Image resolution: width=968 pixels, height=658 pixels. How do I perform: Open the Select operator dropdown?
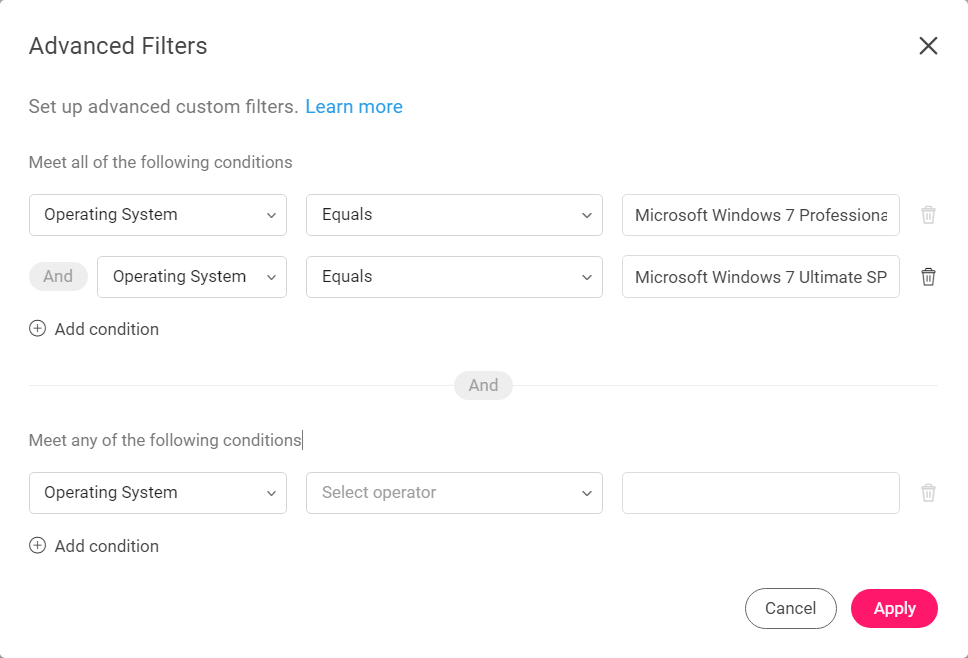(454, 493)
